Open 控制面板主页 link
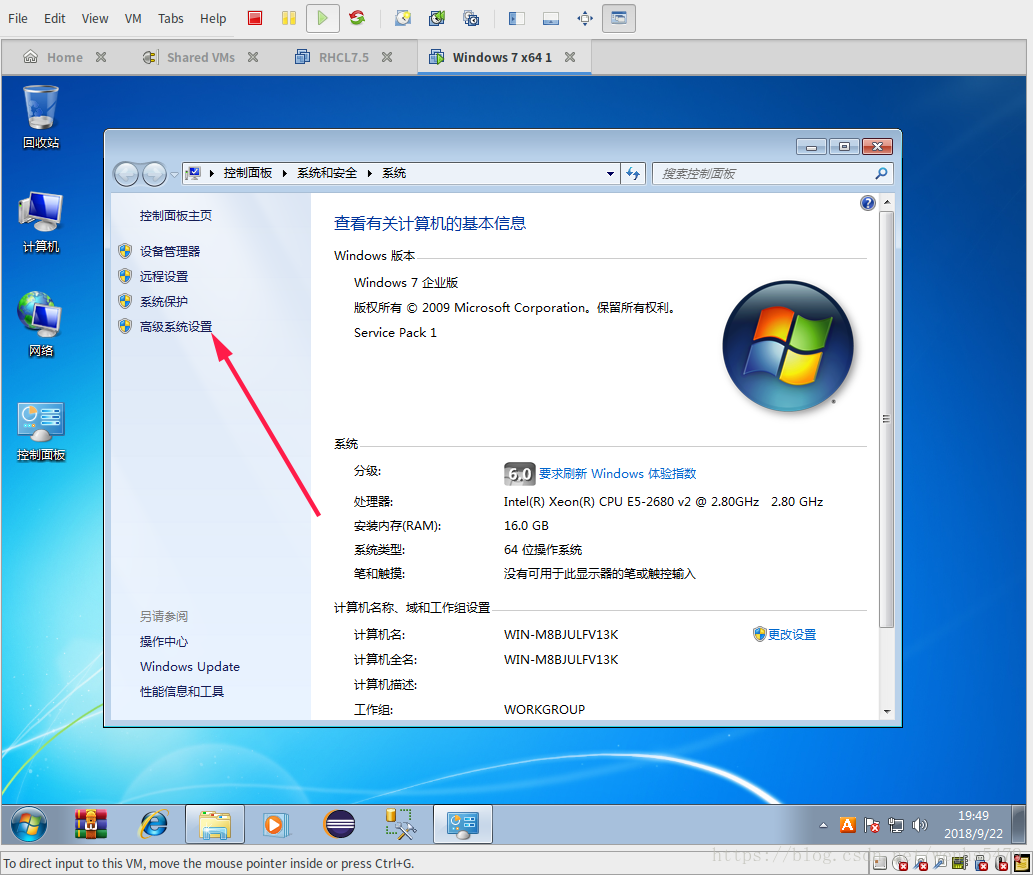 175,215
